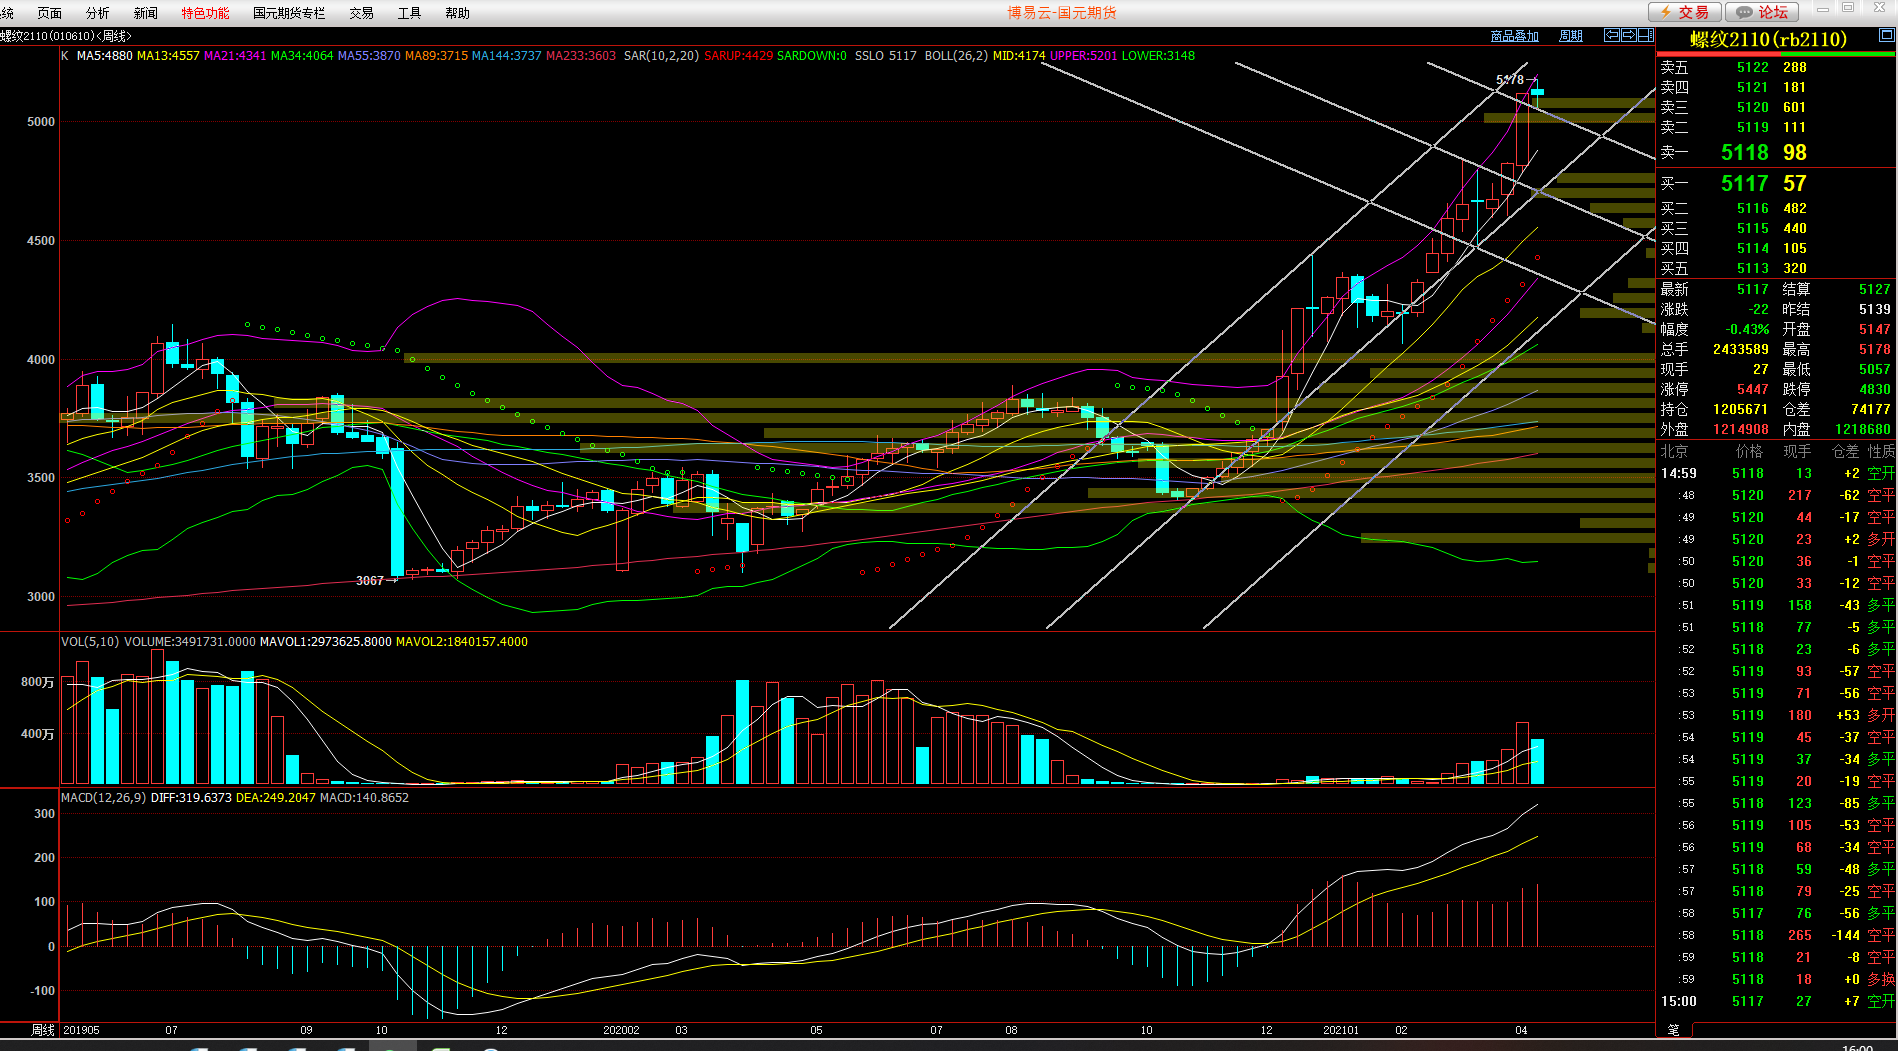
Task: Click the 内盘 1218680 value
Action: [x=1863, y=430]
